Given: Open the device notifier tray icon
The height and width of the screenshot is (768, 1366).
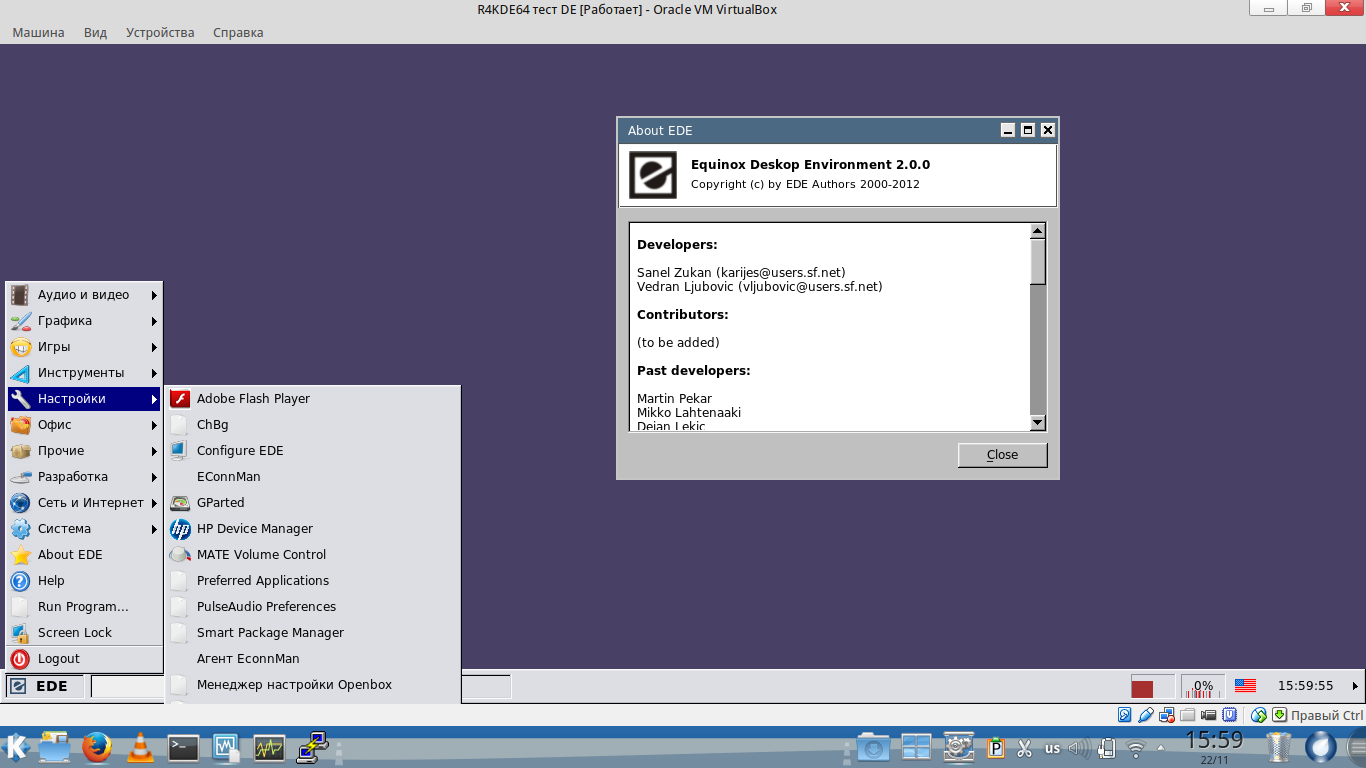Looking at the screenshot, I should pos(1107,747).
